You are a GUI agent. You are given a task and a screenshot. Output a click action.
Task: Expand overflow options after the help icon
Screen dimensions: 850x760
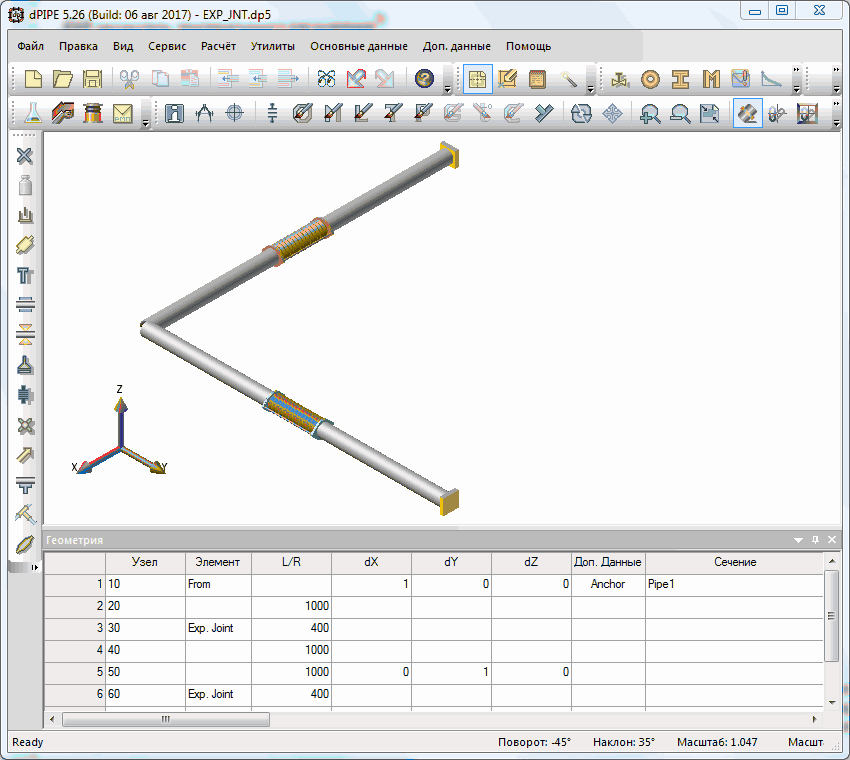(x=448, y=86)
